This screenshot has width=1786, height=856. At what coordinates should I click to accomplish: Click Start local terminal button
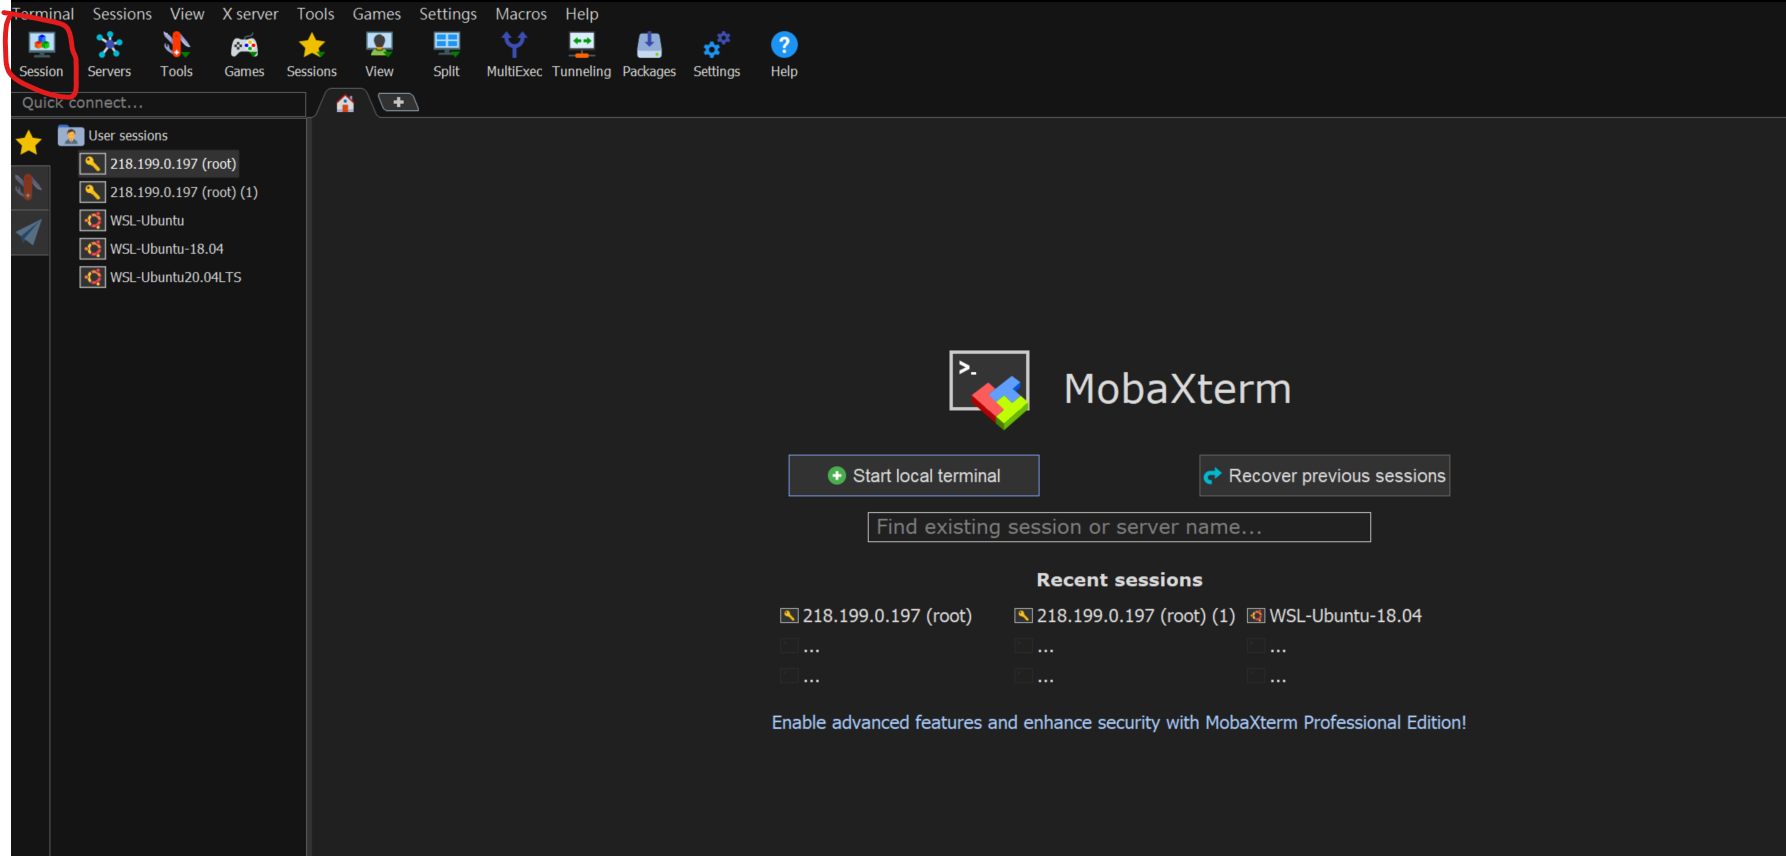click(x=914, y=476)
